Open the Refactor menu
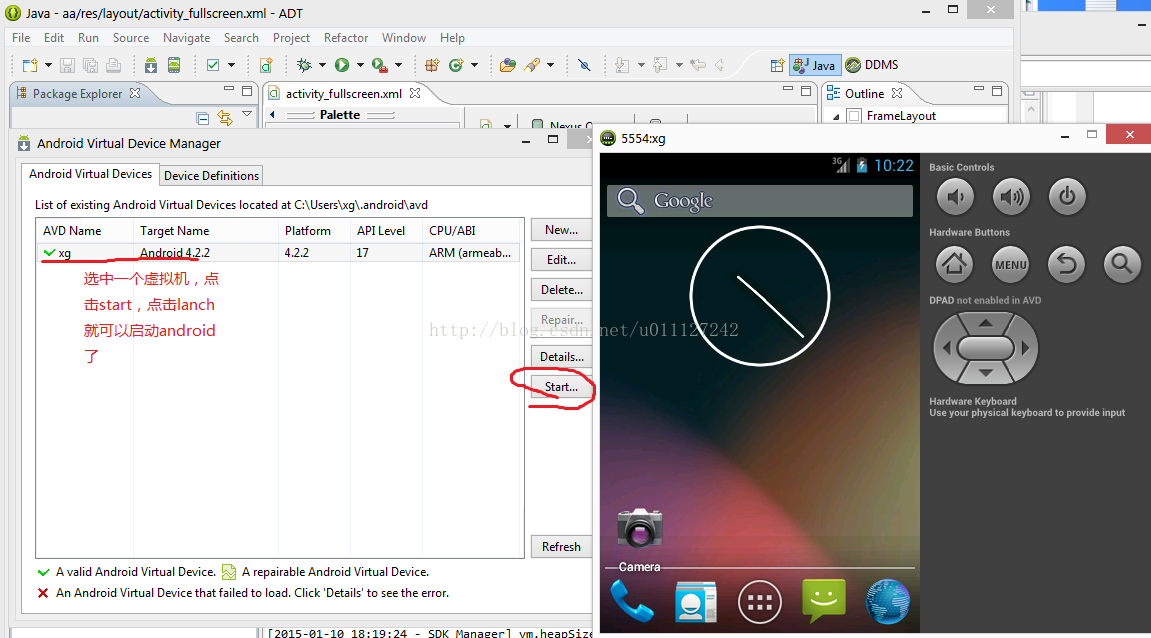The image size is (1151, 638). click(x=346, y=38)
